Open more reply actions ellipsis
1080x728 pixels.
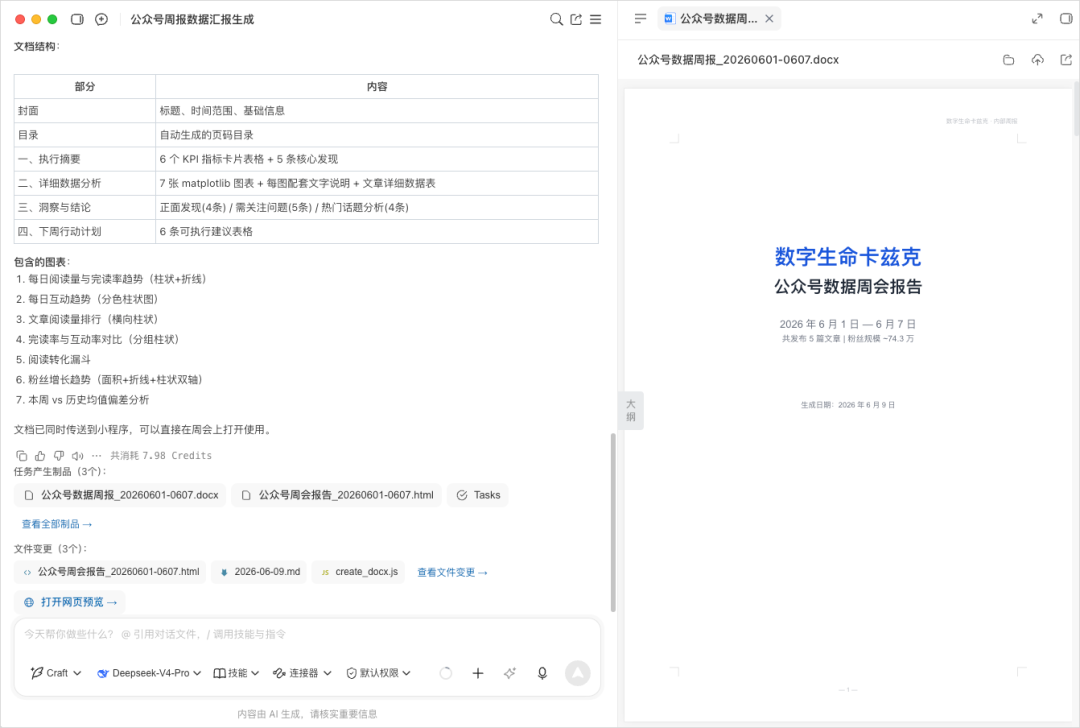96,455
